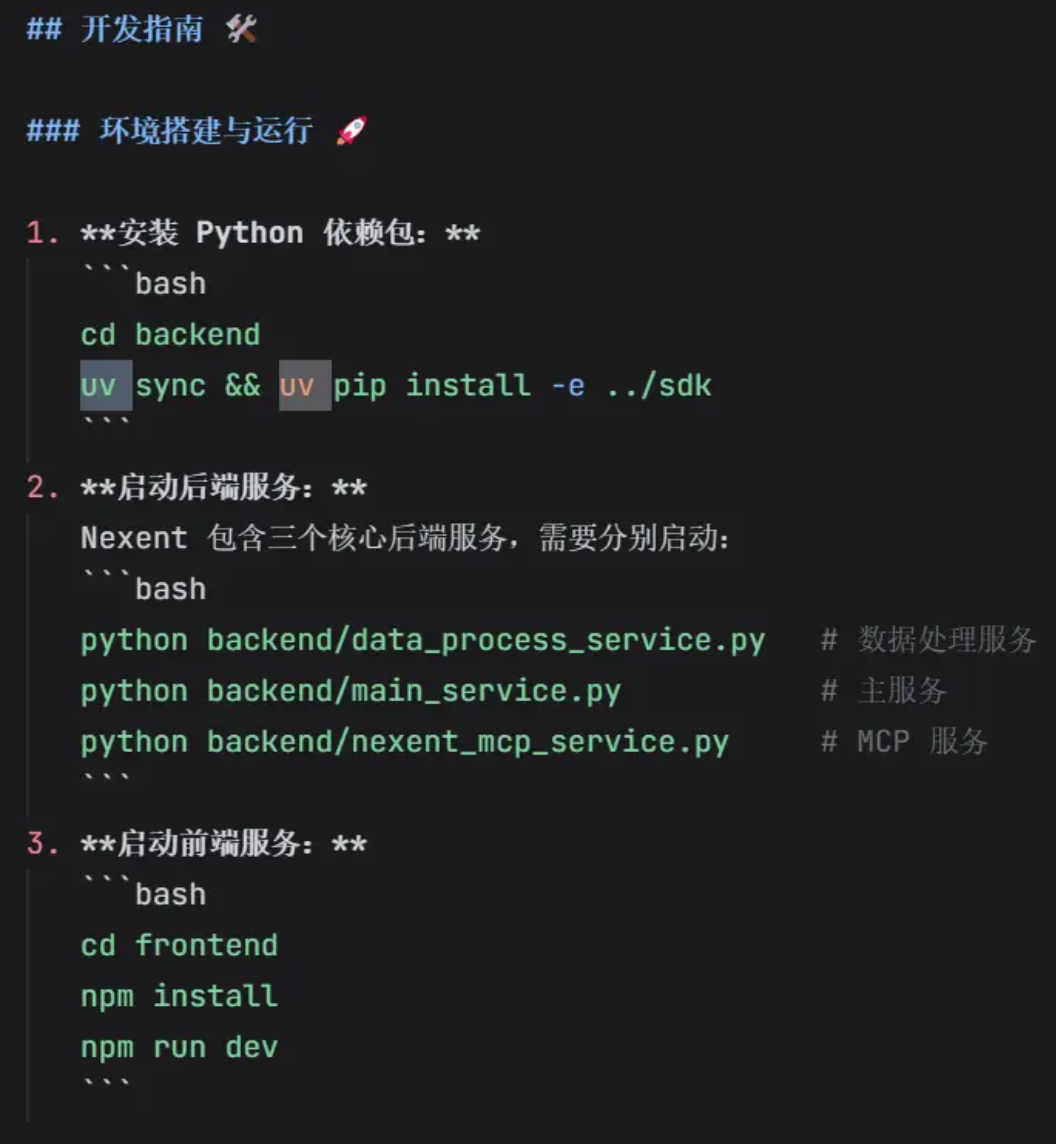Click list number 1 marker
Screen dimensions: 1056x1144
[42, 233]
